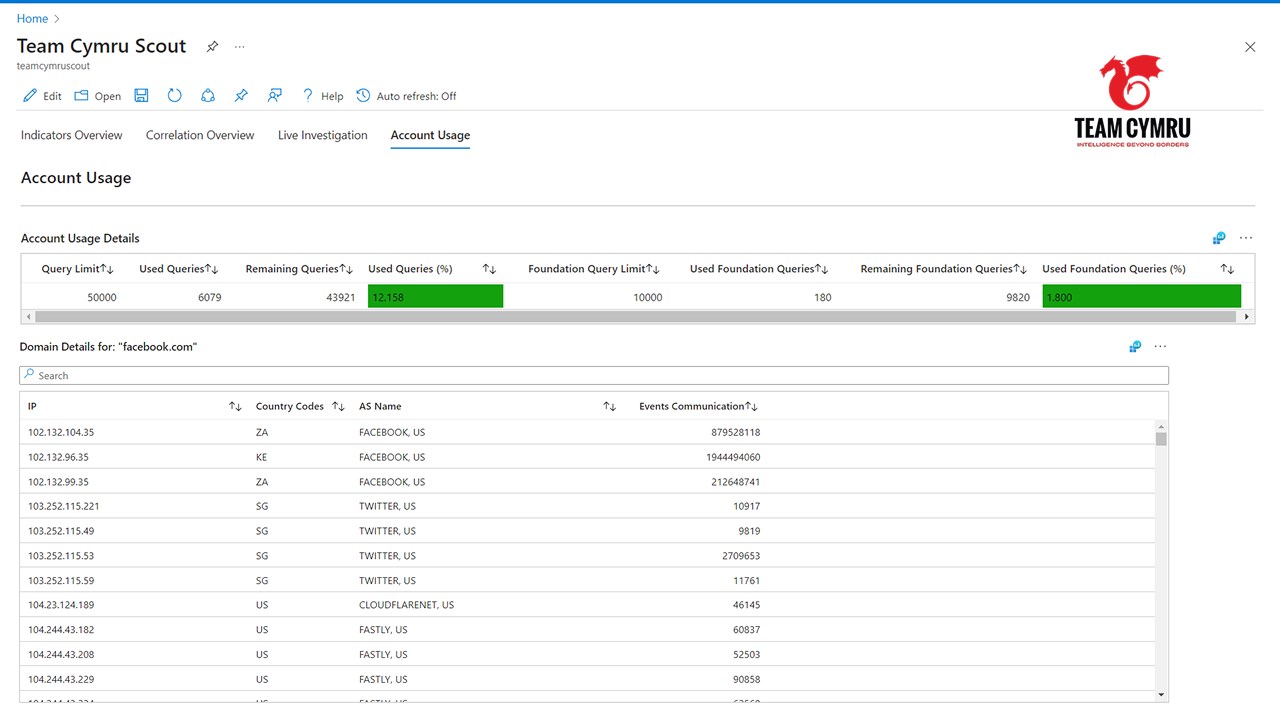Click the toolbar icon right of Refresh
This screenshot has height=720, width=1280.
(208, 95)
